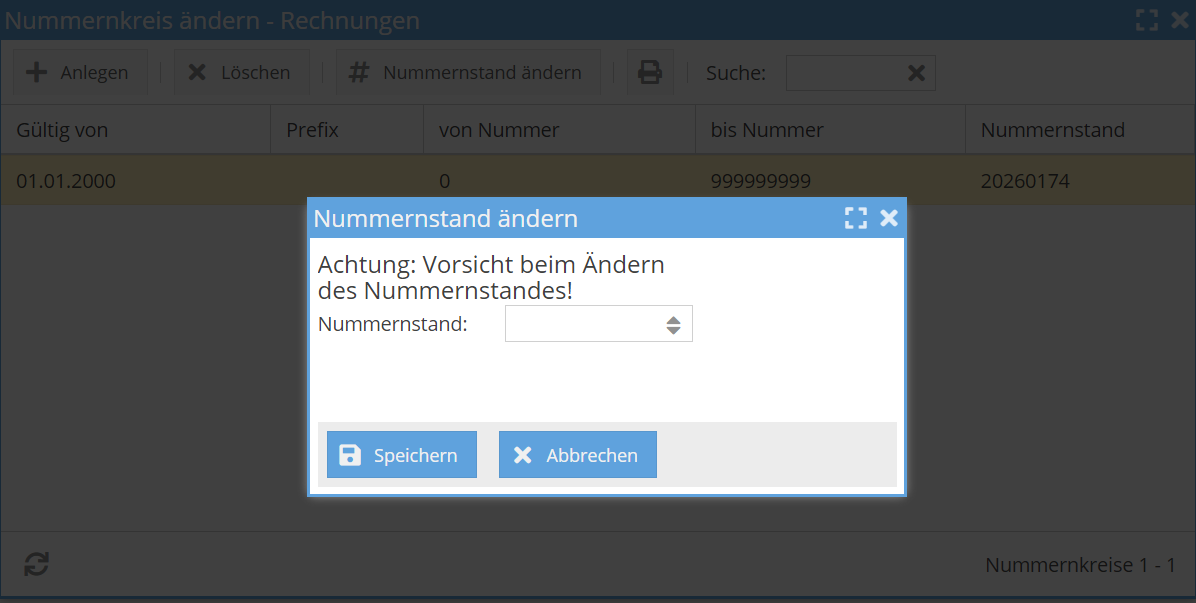This screenshot has width=1196, height=603.
Task: Decrement Nummernstand using the down spinner arrow
Action: (x=673, y=329)
